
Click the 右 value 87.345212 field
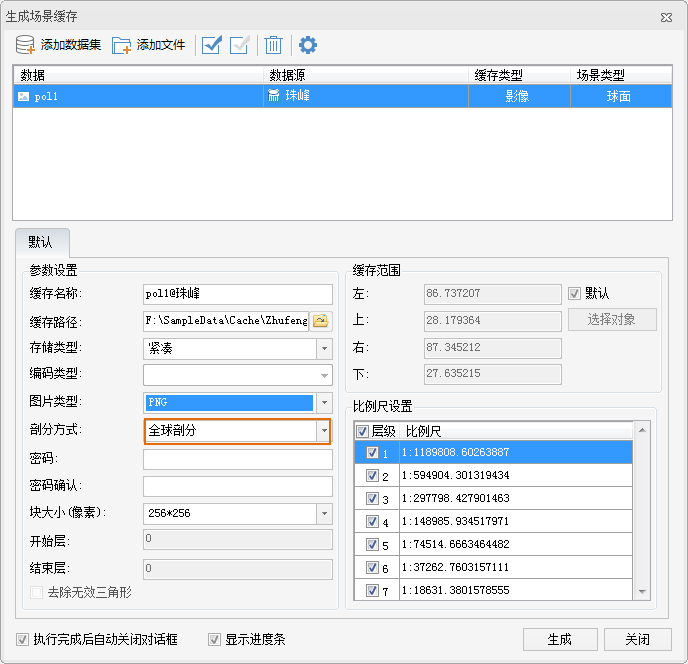492,348
